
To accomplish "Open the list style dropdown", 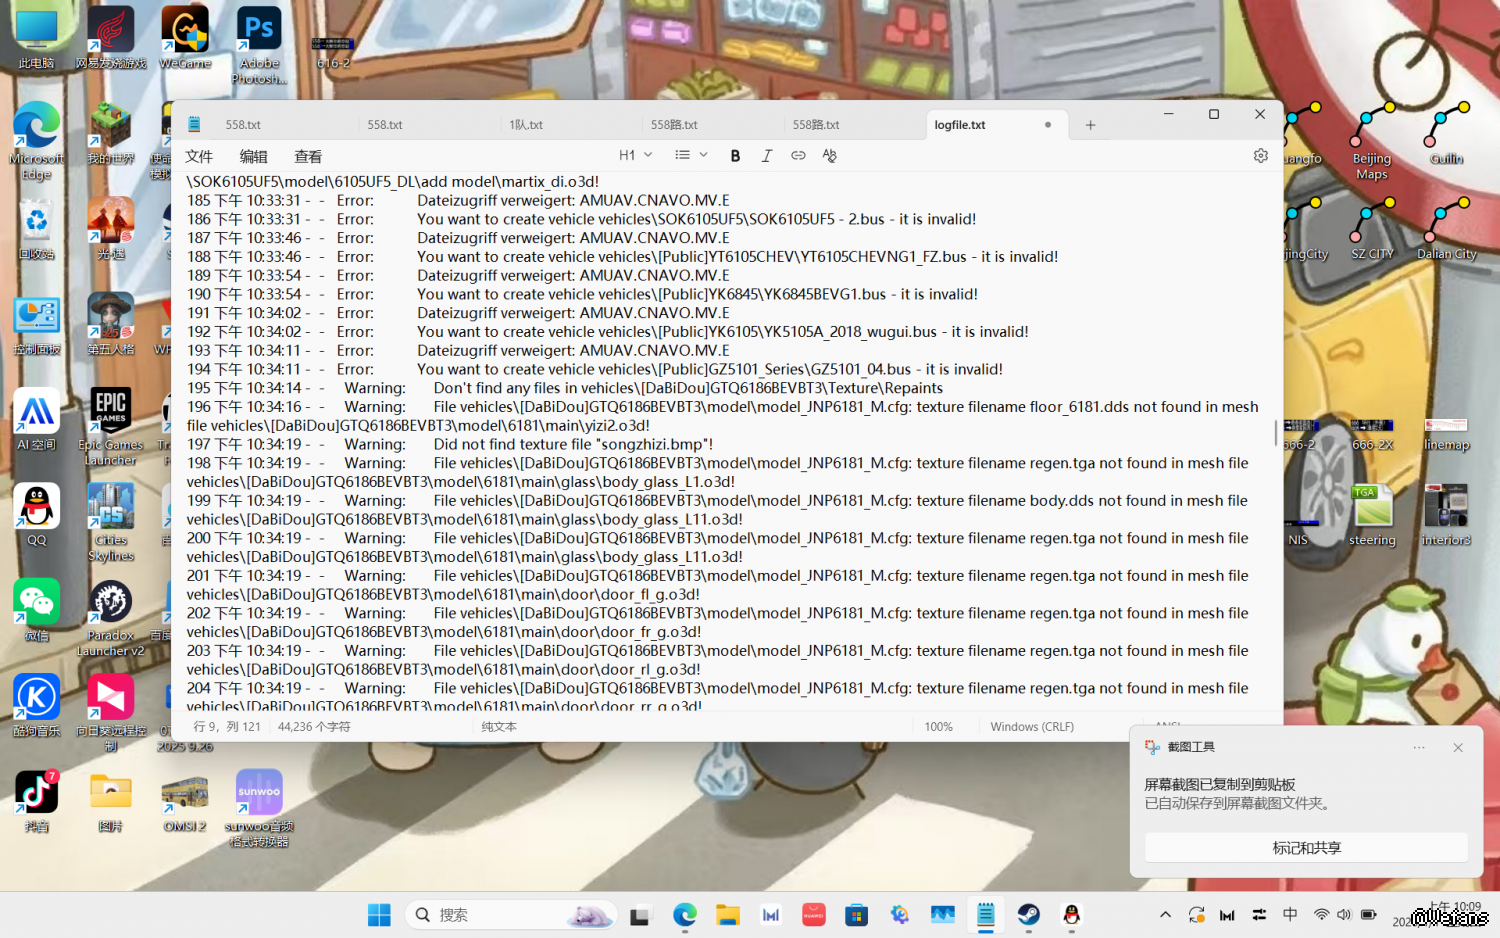I will click(x=691, y=155).
